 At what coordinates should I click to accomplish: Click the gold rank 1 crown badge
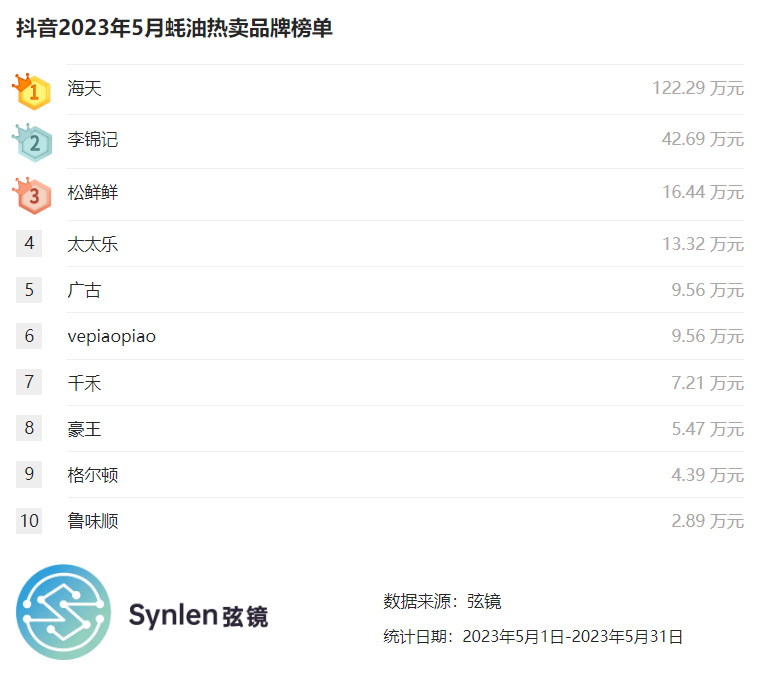[x=32, y=91]
